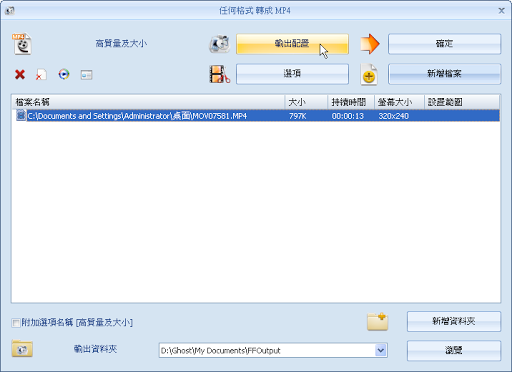Click the 00:00:13 duration cell
This screenshot has height=372, width=512.
(348, 116)
